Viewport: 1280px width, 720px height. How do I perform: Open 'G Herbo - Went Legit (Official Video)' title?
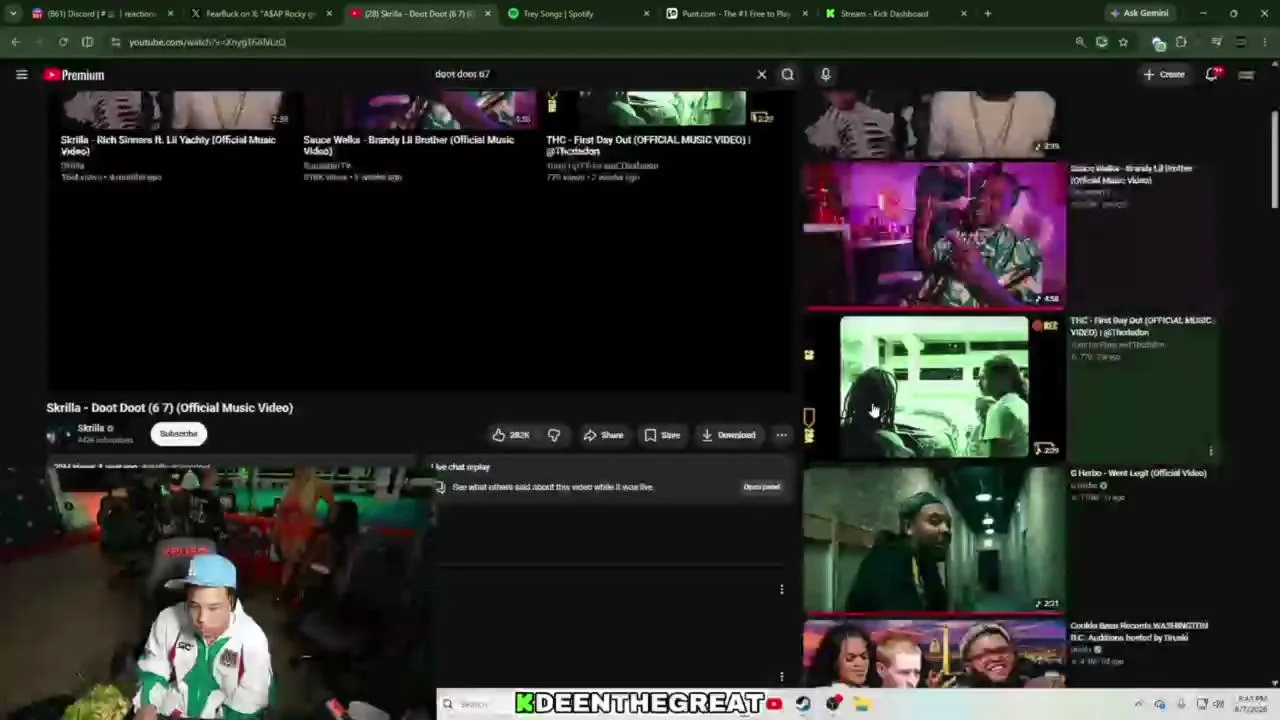click(1138, 473)
